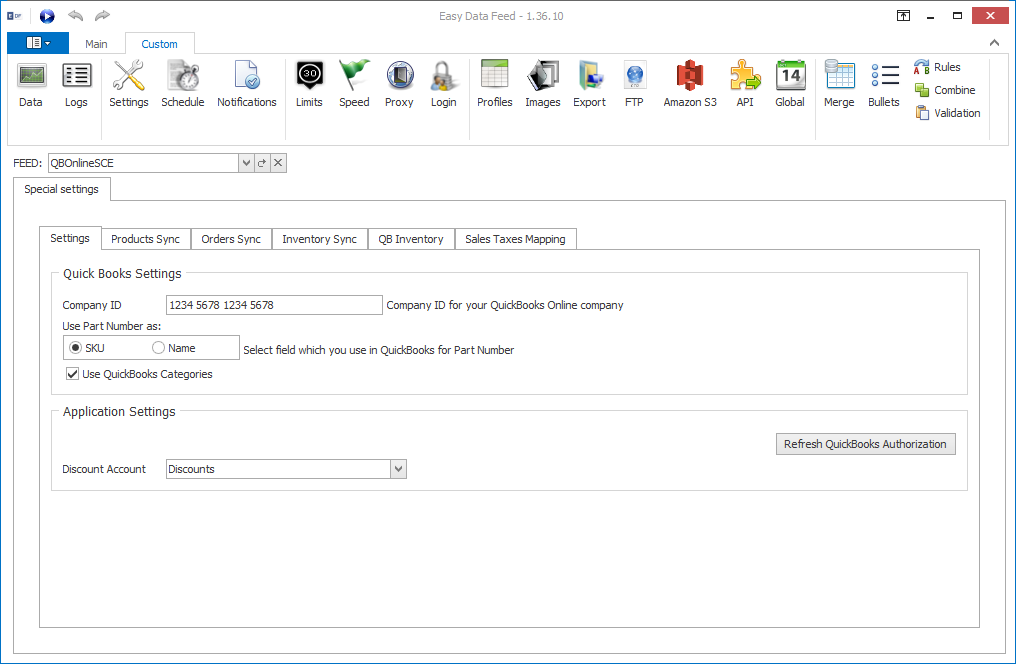The width and height of the screenshot is (1016, 664).
Task: Open Combine in the ribbon
Action: (x=945, y=90)
